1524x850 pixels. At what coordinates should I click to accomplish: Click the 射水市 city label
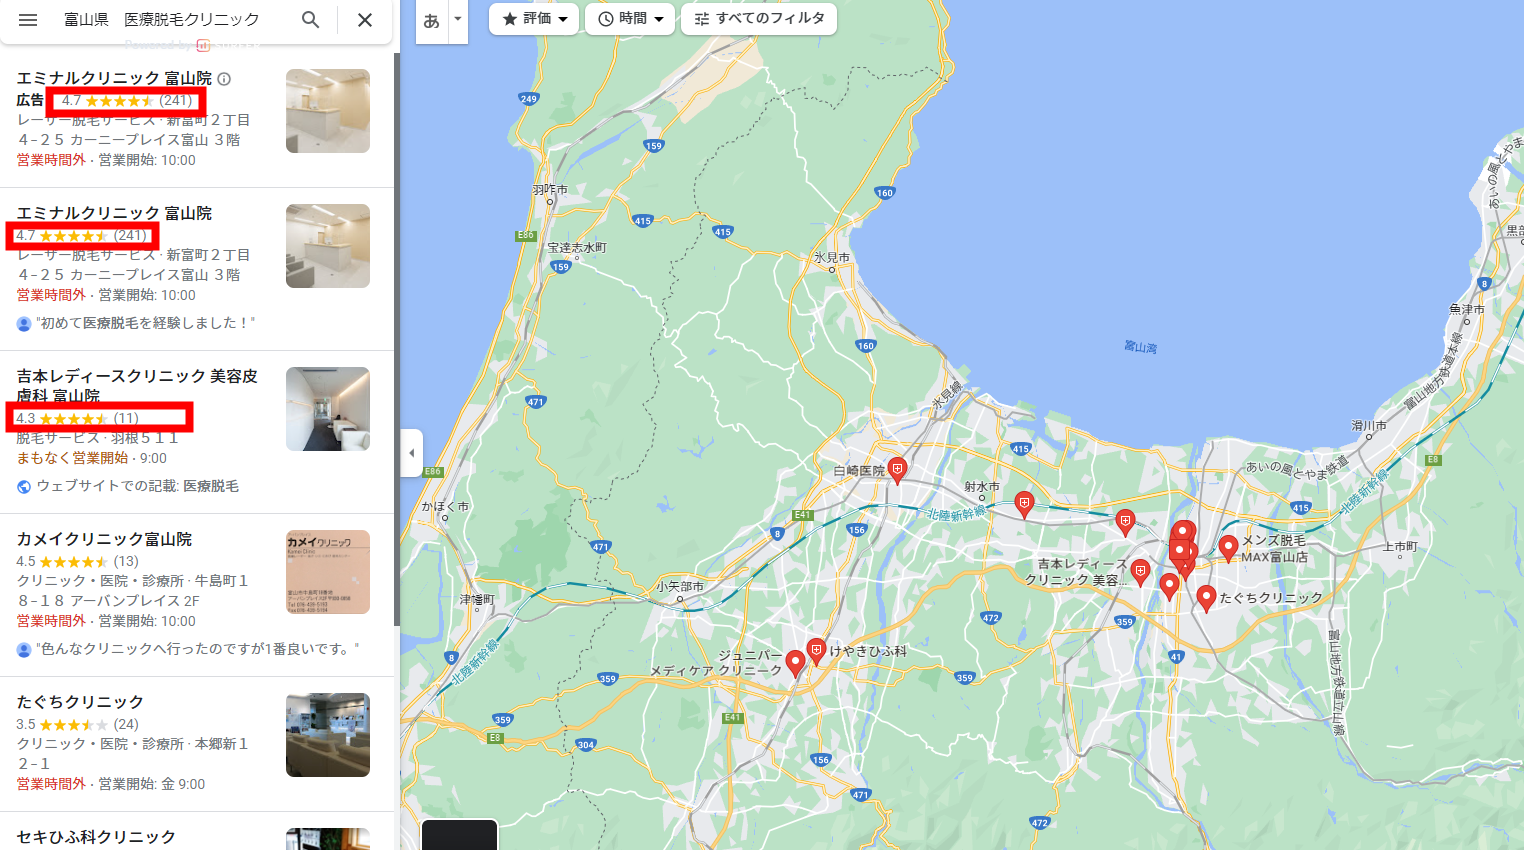982,486
